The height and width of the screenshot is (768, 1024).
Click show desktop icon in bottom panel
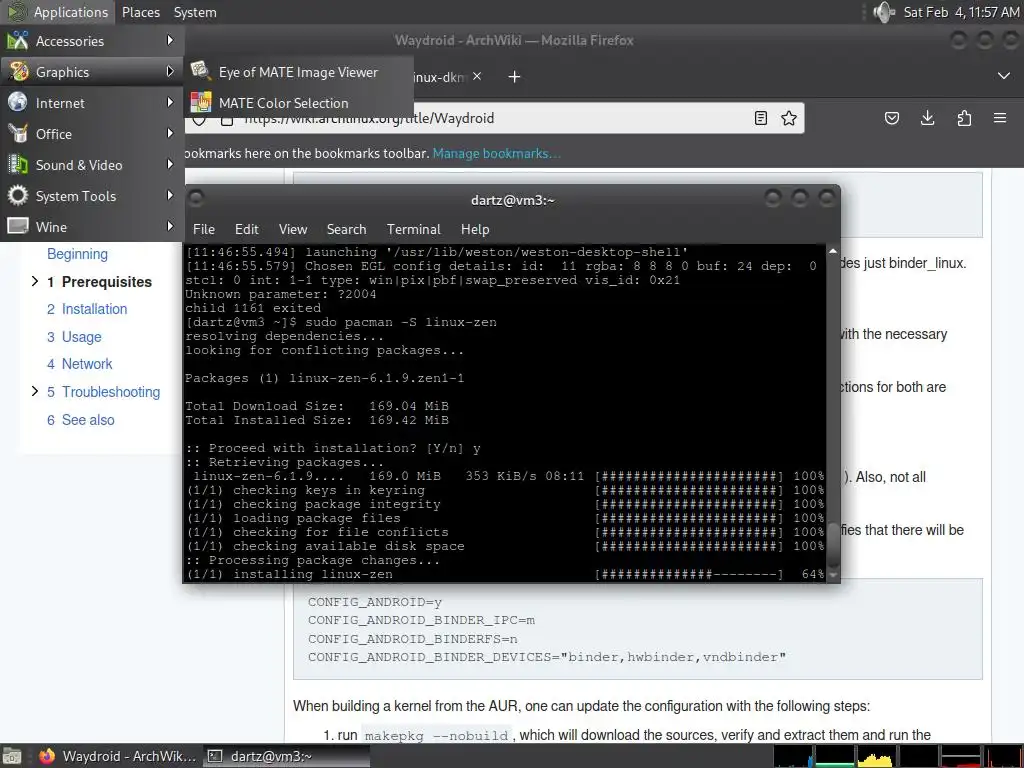pyautogui.click(x=13, y=756)
